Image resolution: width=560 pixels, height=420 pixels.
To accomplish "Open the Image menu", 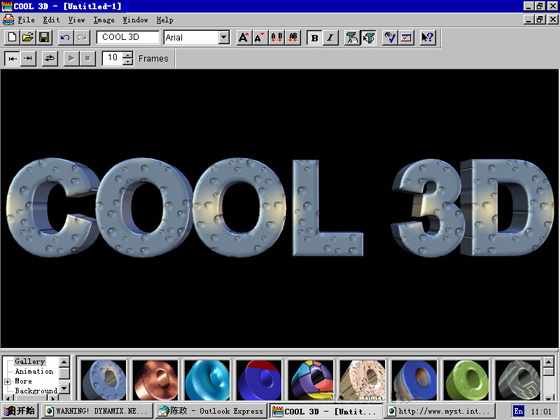I will [104, 20].
